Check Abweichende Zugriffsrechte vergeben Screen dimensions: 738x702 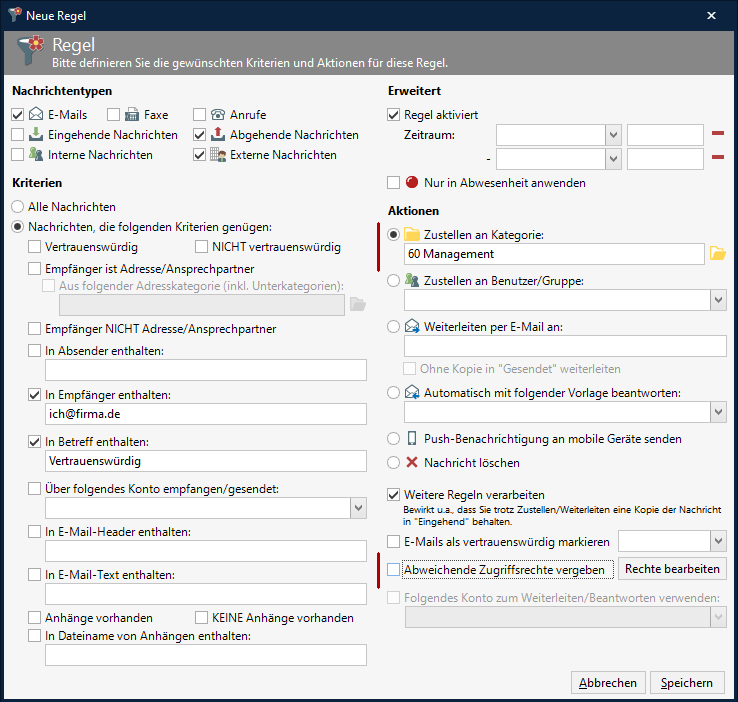point(393,569)
